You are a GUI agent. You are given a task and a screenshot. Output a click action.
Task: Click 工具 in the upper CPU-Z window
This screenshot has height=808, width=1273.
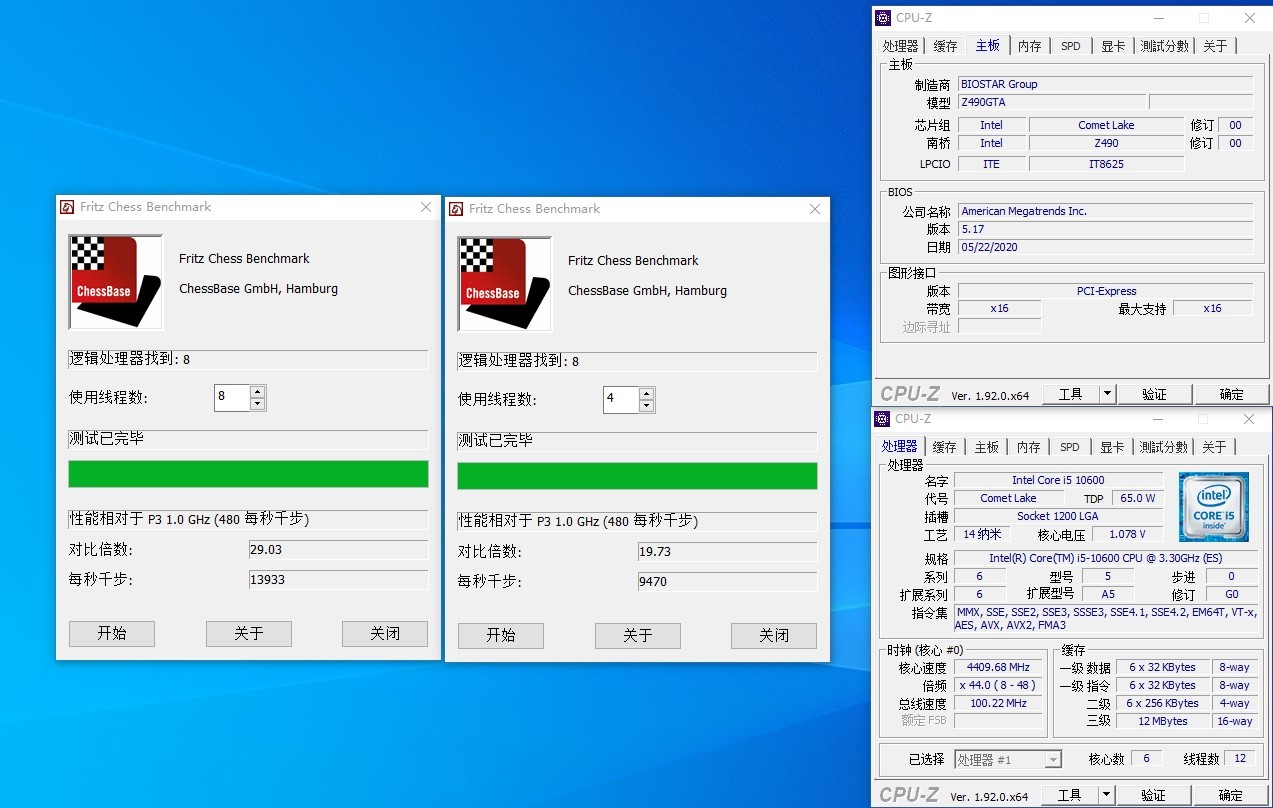pyautogui.click(x=1071, y=394)
